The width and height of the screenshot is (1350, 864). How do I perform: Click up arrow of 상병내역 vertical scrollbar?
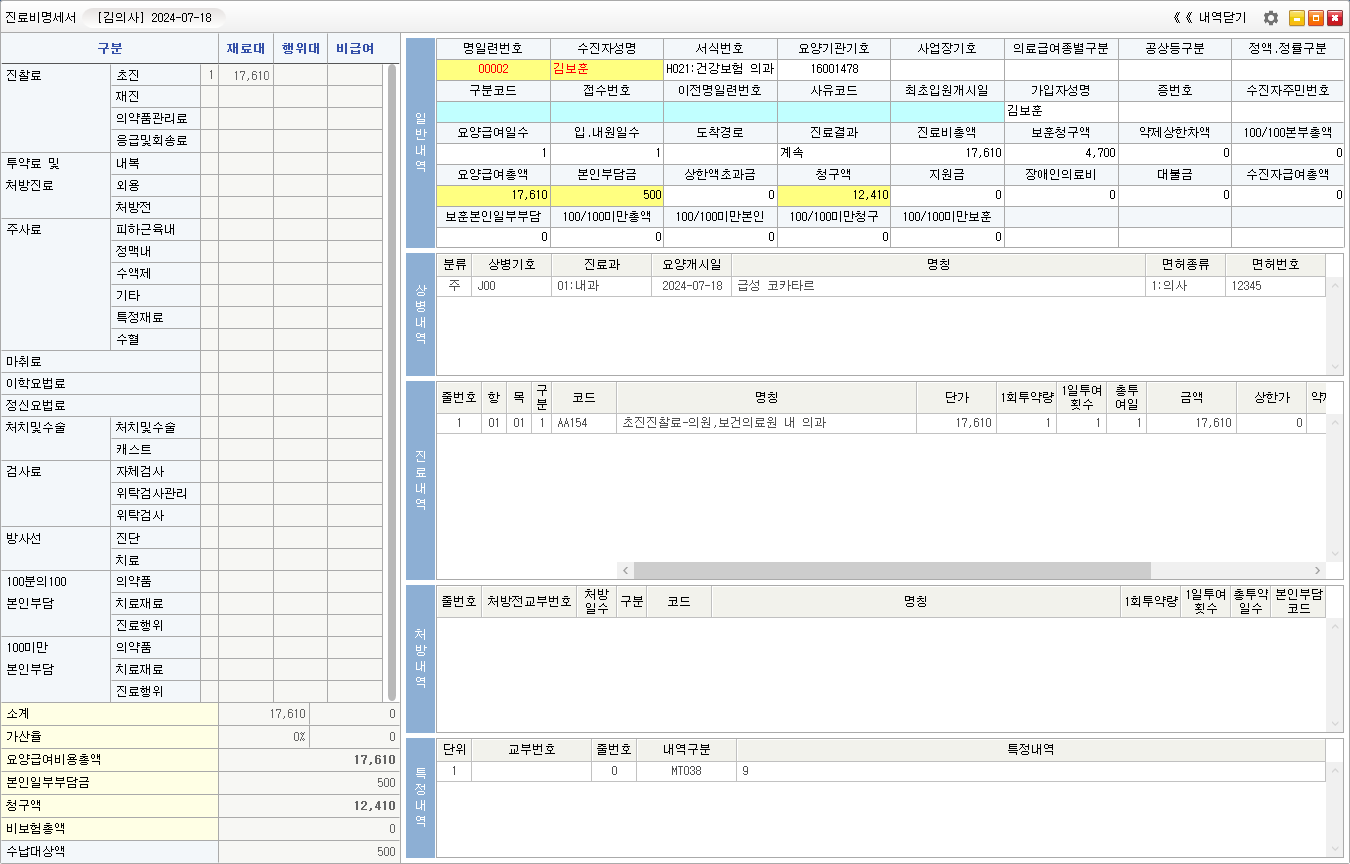(x=1334, y=287)
